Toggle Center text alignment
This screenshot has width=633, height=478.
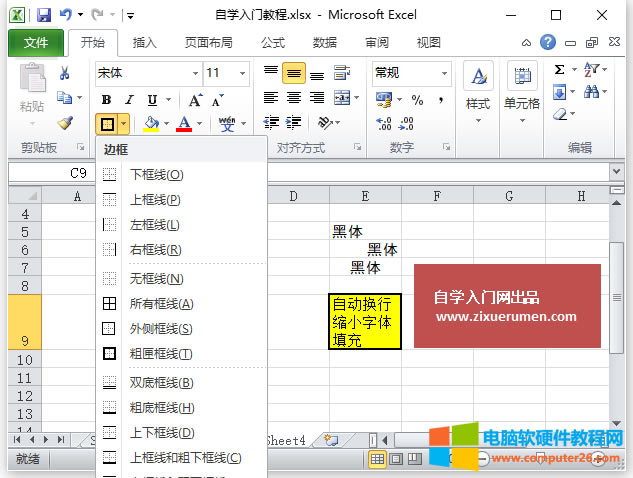point(294,97)
